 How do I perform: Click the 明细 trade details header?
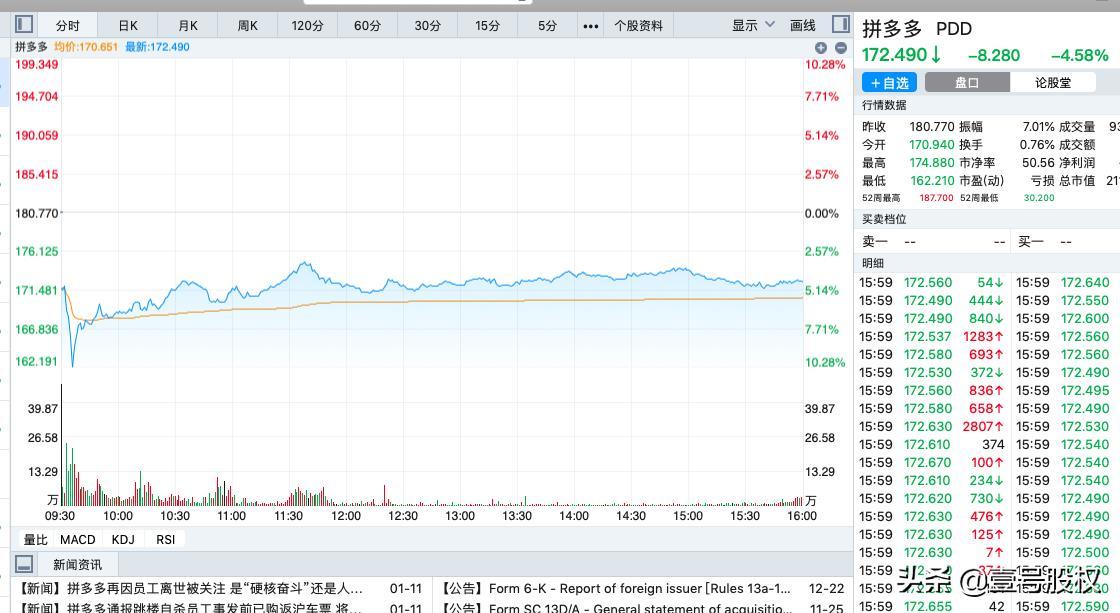[x=873, y=263]
